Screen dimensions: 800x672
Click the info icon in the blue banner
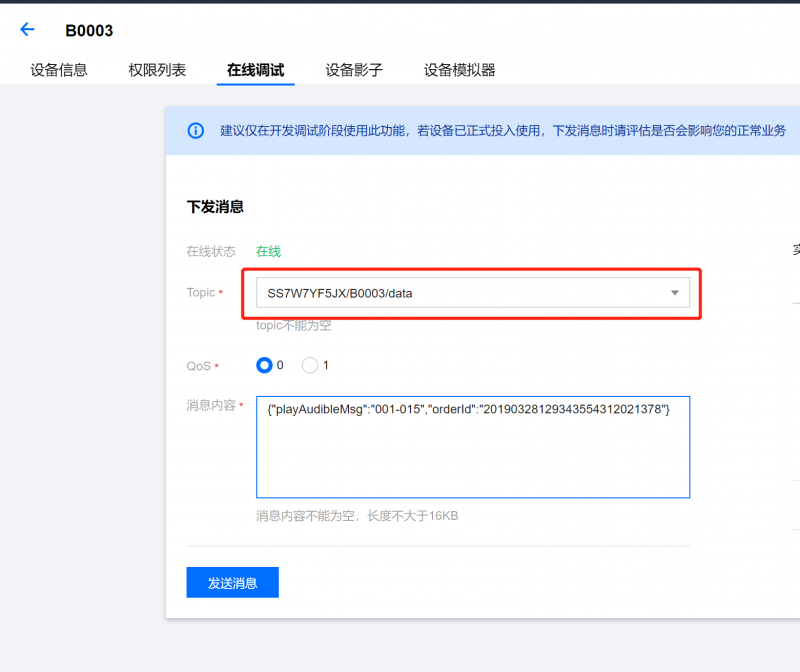196,131
